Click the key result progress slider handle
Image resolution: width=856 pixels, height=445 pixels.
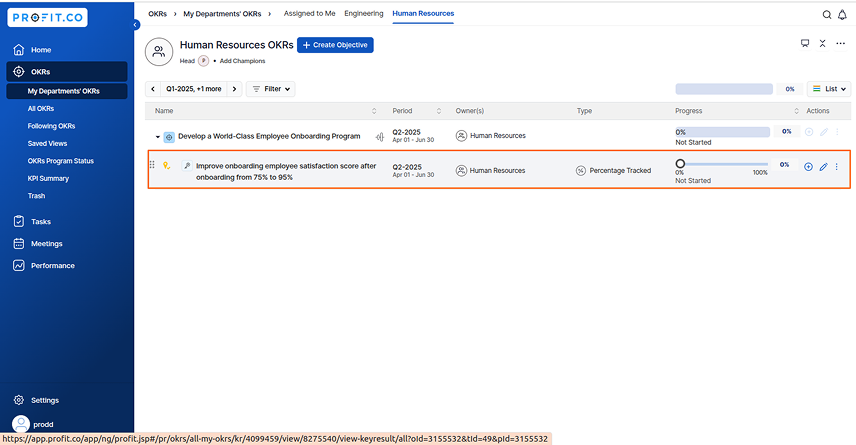pos(680,163)
